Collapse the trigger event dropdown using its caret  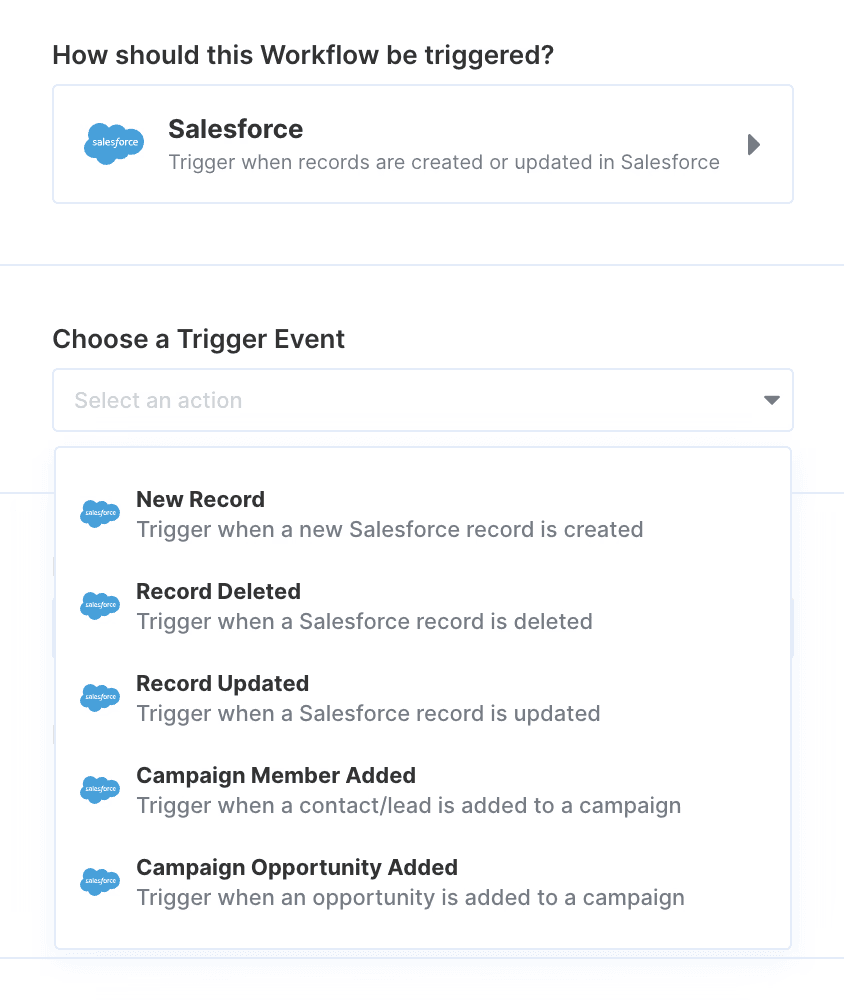[771, 401]
